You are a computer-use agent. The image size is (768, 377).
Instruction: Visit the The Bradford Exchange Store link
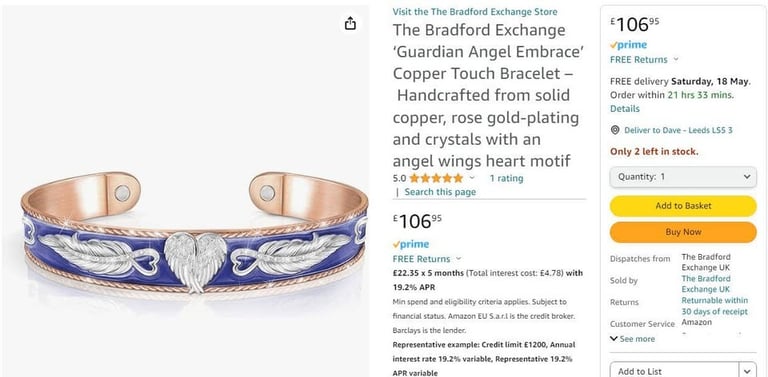coord(475,12)
